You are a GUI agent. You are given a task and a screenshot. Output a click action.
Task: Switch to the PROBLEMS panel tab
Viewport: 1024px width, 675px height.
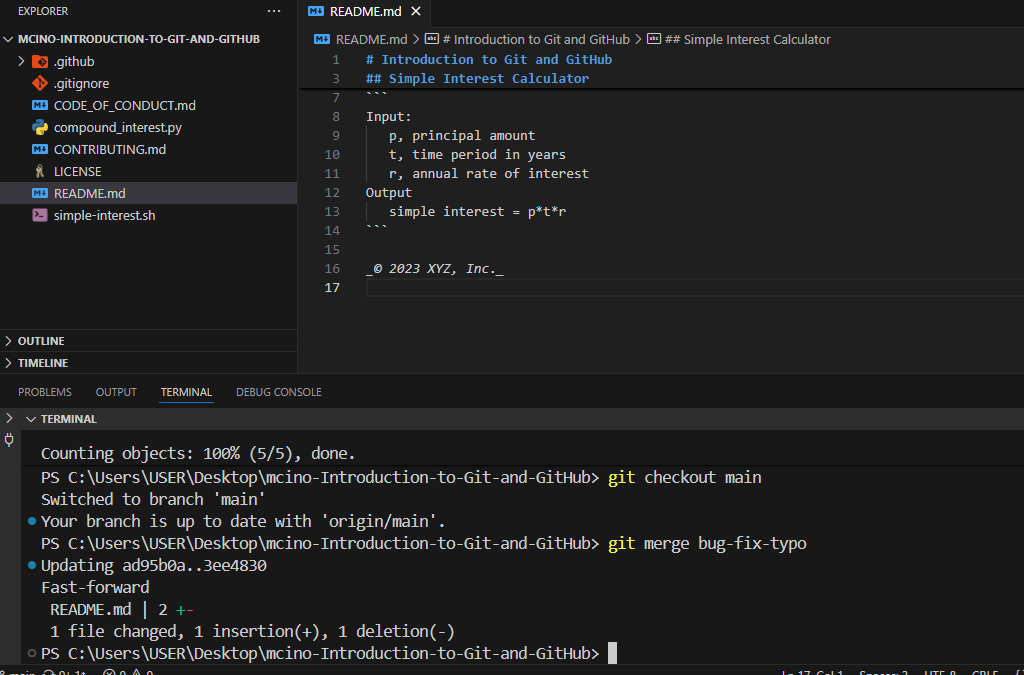[45, 392]
